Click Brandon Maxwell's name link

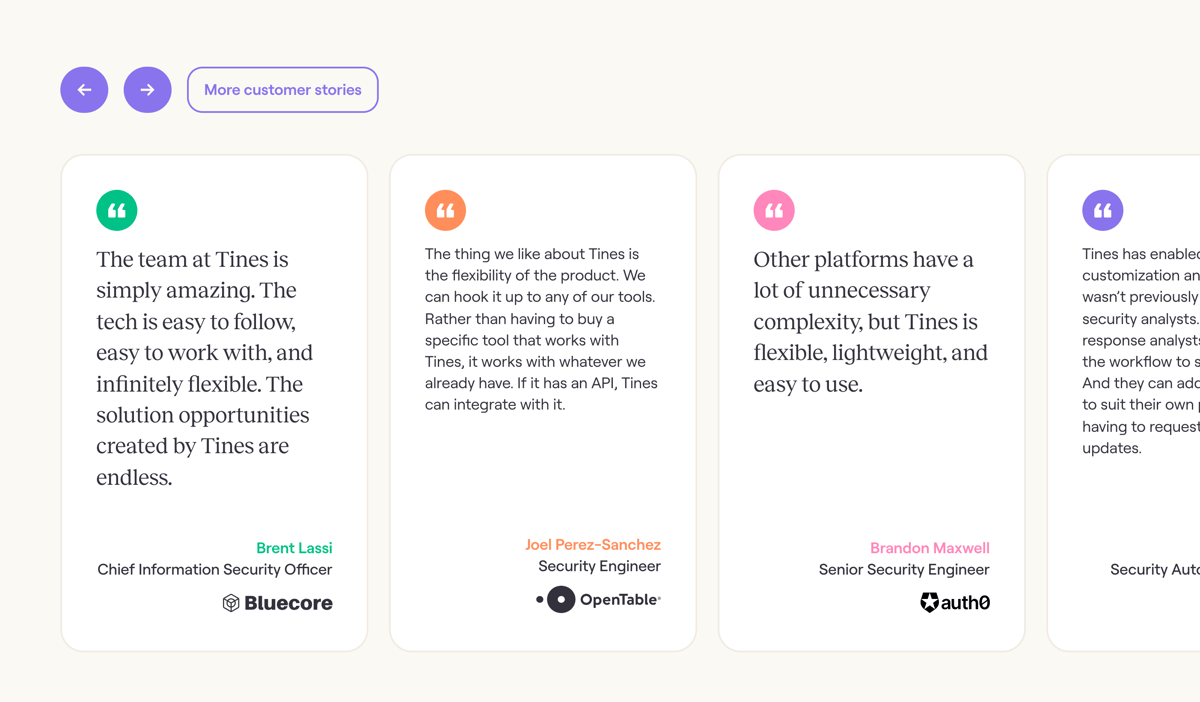929,547
